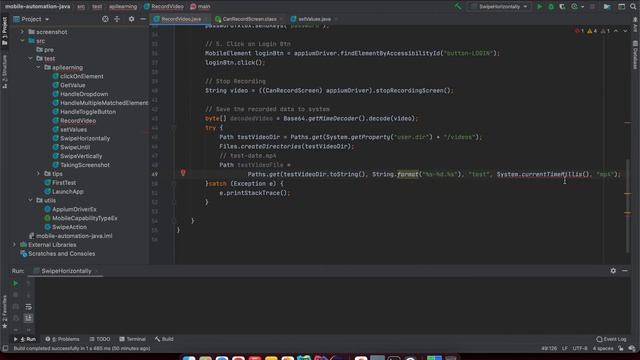Select SwipeVertically class in project tree
The image size is (640, 360).
click(81, 156)
